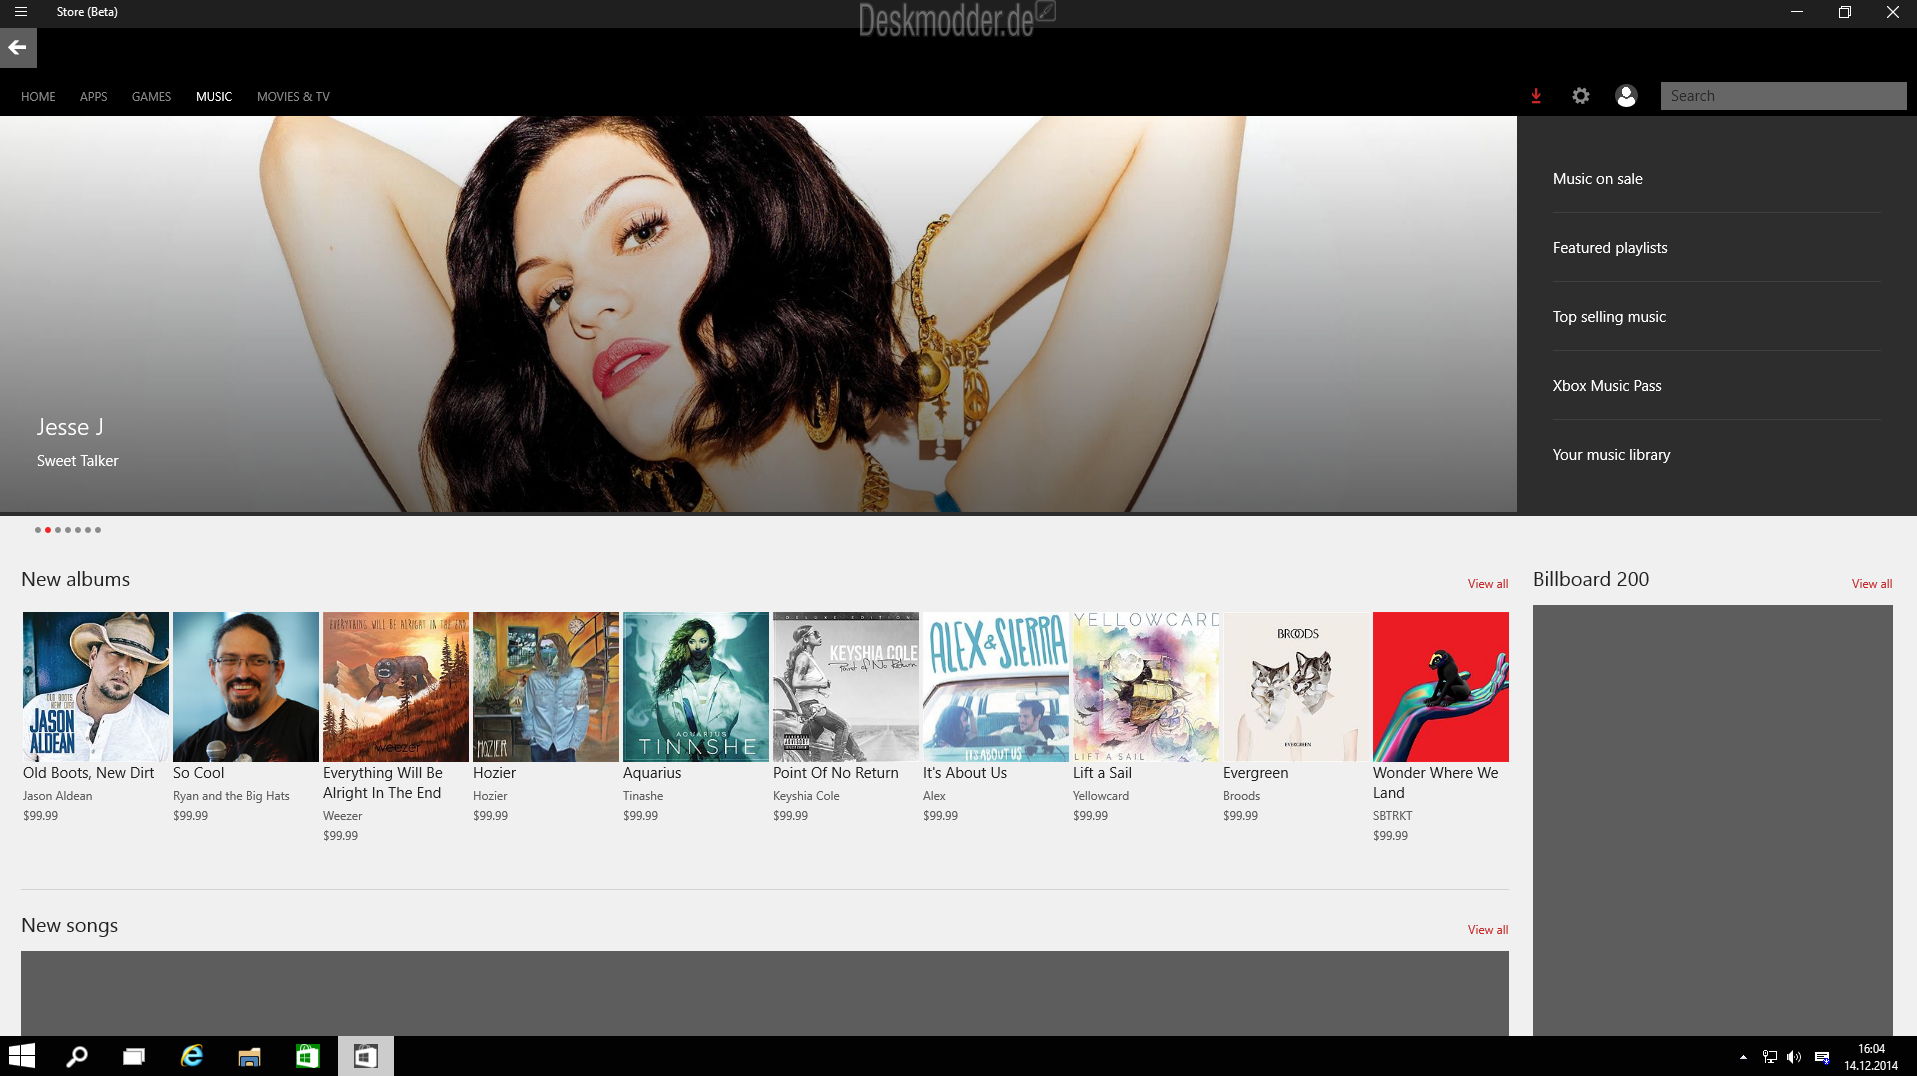Open Old Boots, New Dirt album cover
1917x1076 pixels.
(96, 687)
